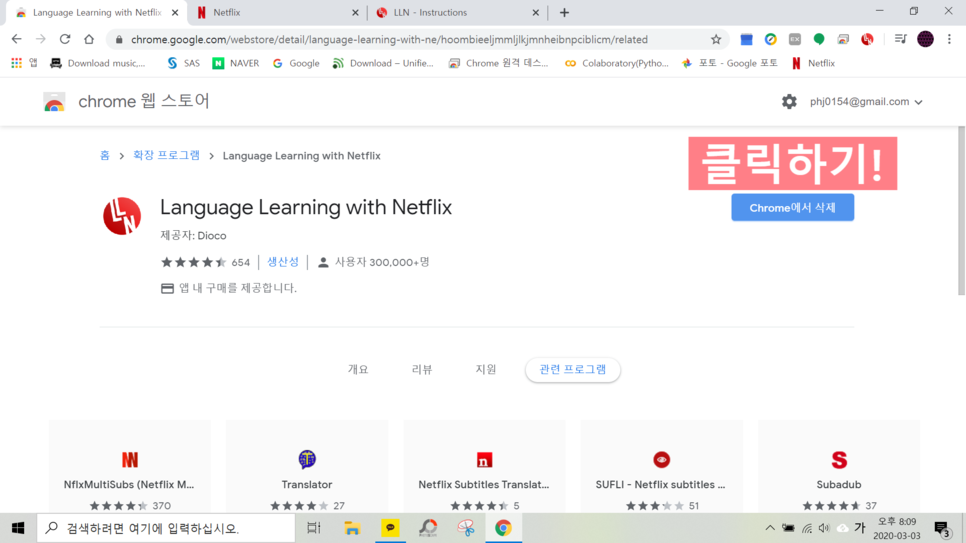This screenshot has height=543, width=966.
Task: Click Language Learning with Netflix logo icon
Action: coord(122,216)
